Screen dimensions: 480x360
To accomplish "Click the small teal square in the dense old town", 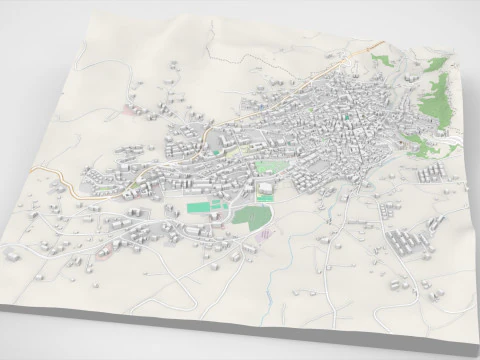I will [x=348, y=117].
